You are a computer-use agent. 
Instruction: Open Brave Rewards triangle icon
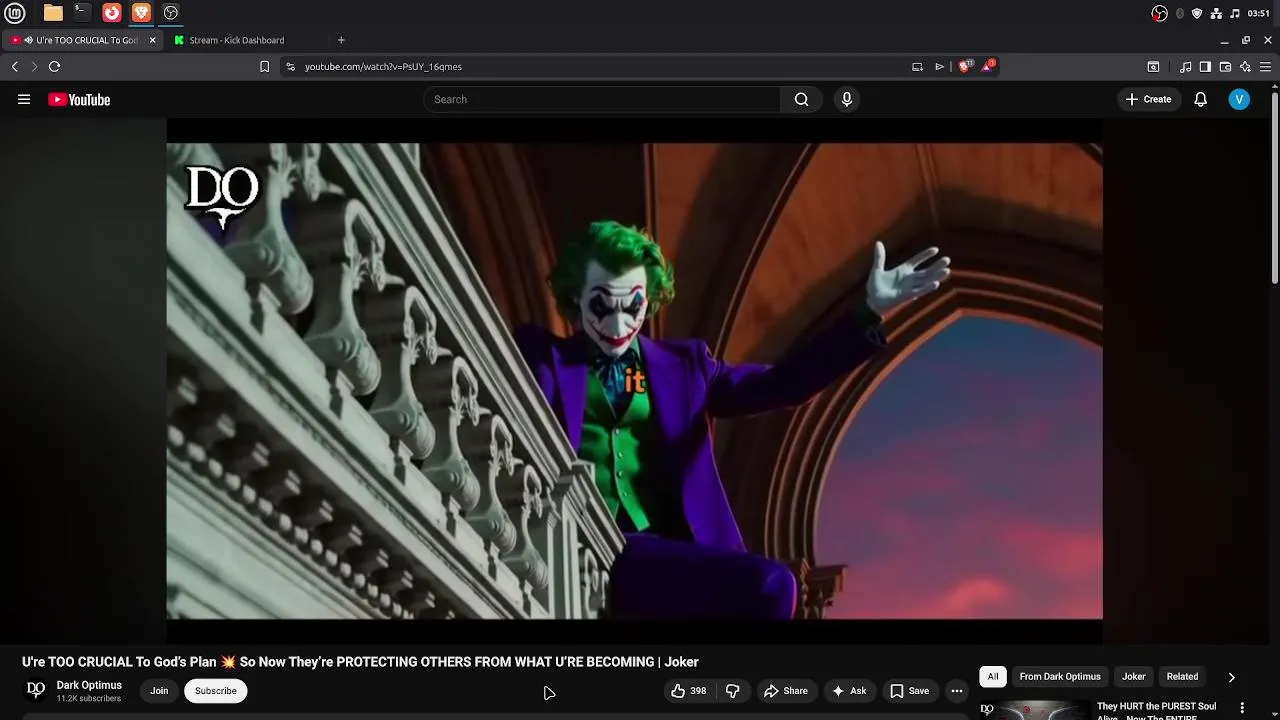pyautogui.click(x=988, y=66)
